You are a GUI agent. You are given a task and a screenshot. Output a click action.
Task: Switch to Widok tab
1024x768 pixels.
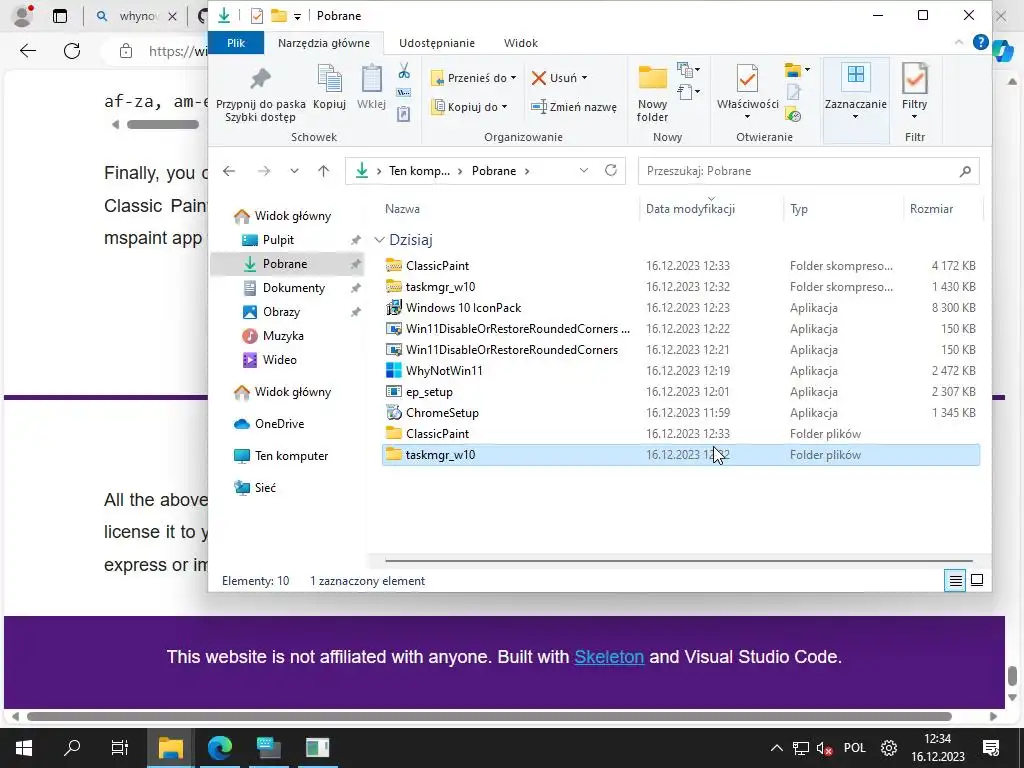pyautogui.click(x=520, y=43)
